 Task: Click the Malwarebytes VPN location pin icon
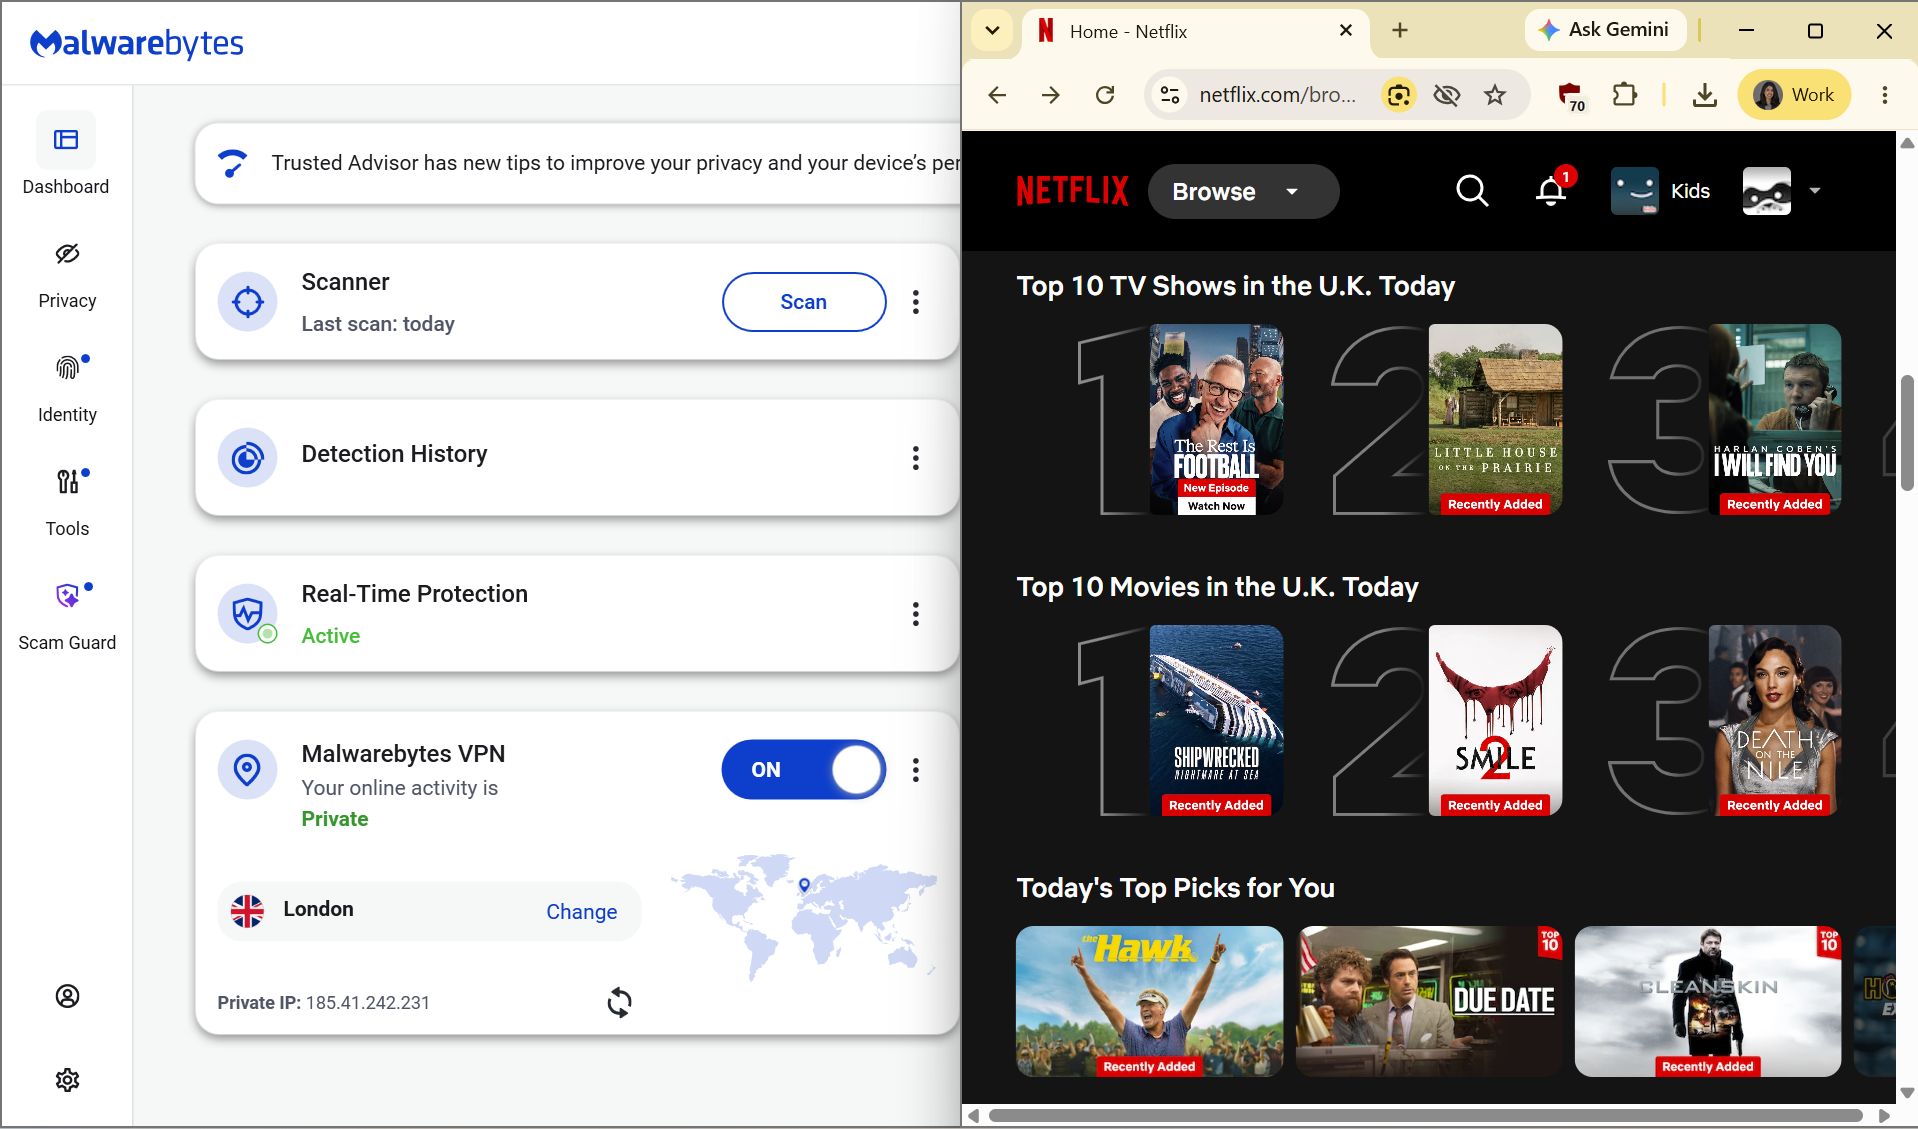247,769
